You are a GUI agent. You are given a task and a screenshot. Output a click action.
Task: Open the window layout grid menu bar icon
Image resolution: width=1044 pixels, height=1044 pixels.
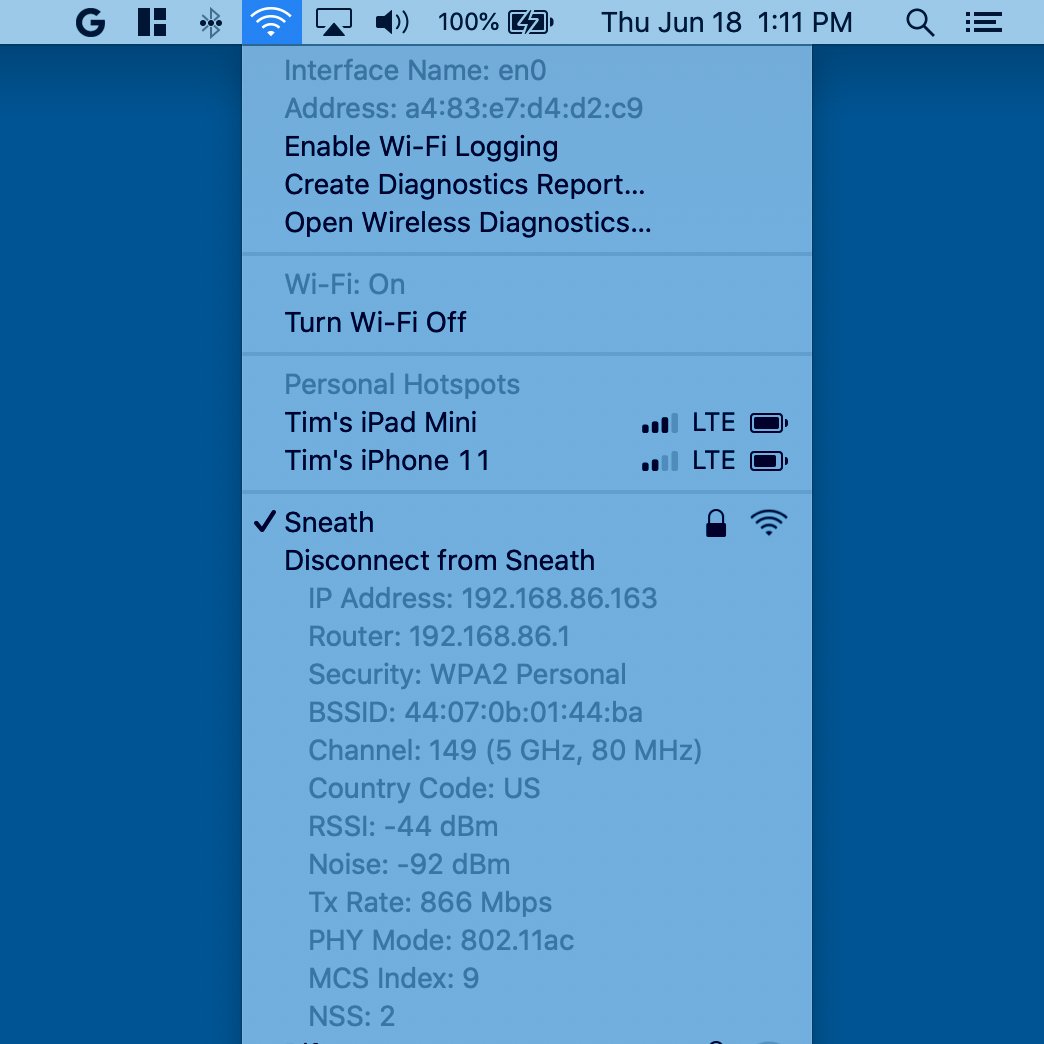152,22
